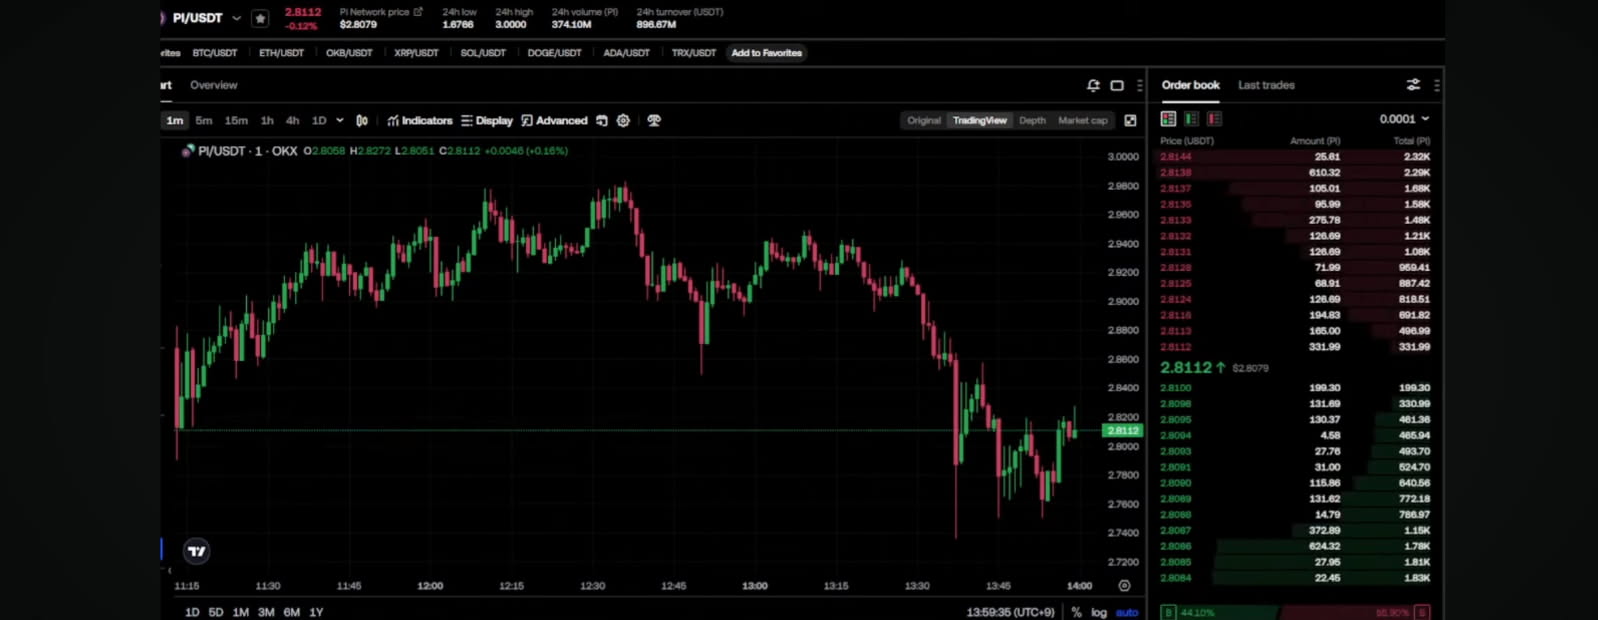Expand the more timeframes chevron

(x=340, y=120)
